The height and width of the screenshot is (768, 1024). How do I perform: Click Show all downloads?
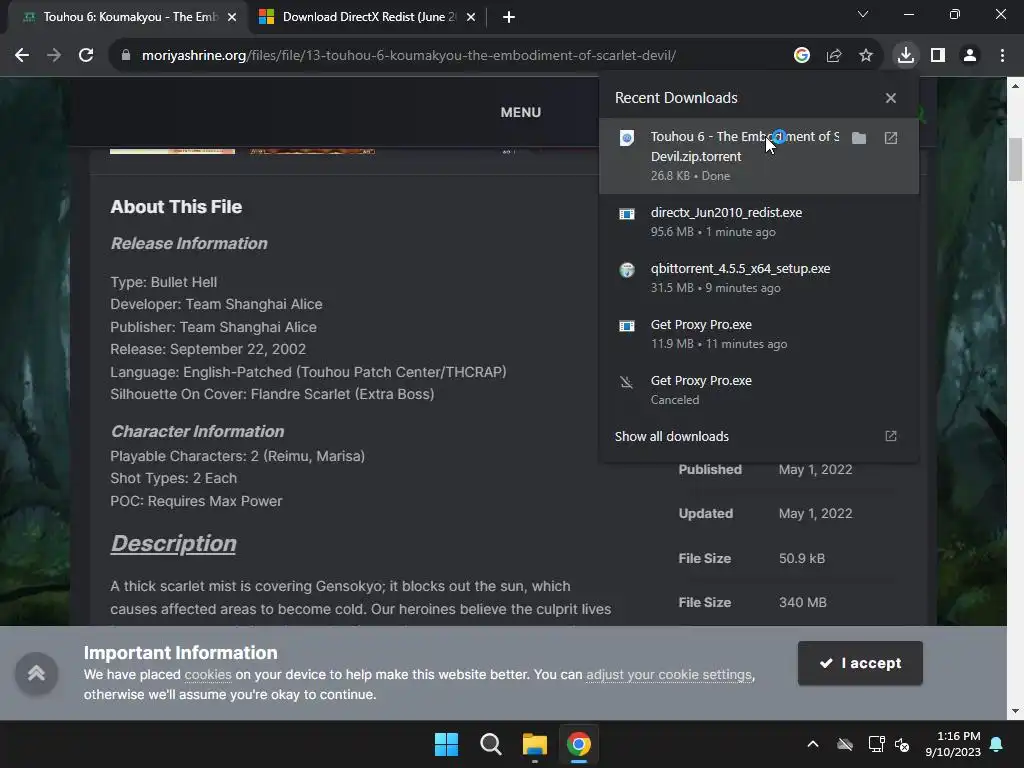[671, 436]
